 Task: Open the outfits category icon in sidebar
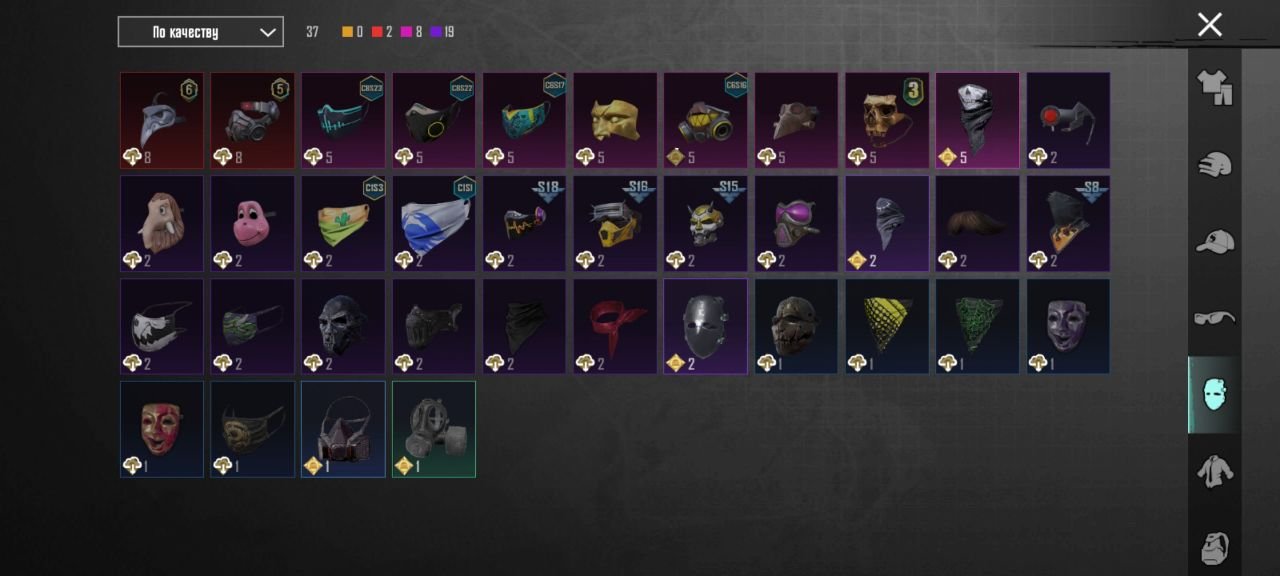[1214, 88]
